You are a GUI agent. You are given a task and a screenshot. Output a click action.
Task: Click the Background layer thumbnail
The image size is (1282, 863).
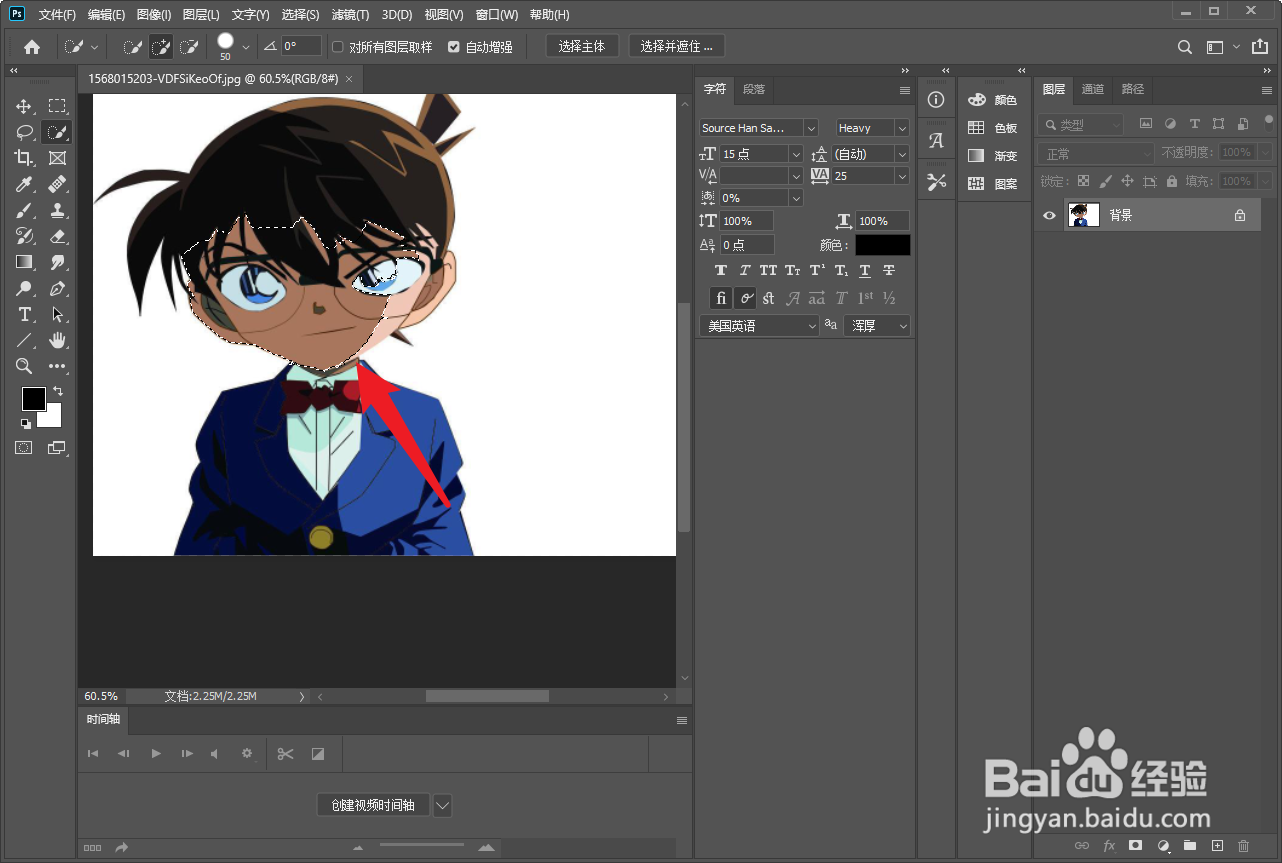tap(1084, 215)
